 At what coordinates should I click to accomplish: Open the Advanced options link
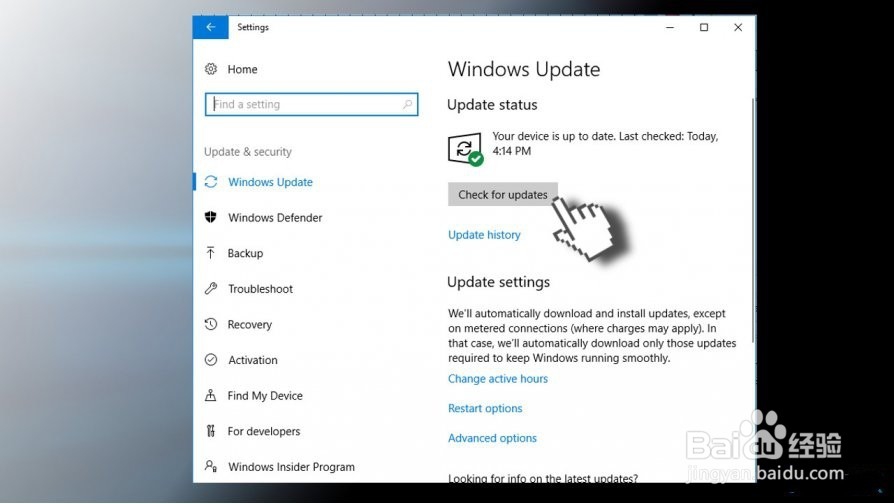coord(493,438)
